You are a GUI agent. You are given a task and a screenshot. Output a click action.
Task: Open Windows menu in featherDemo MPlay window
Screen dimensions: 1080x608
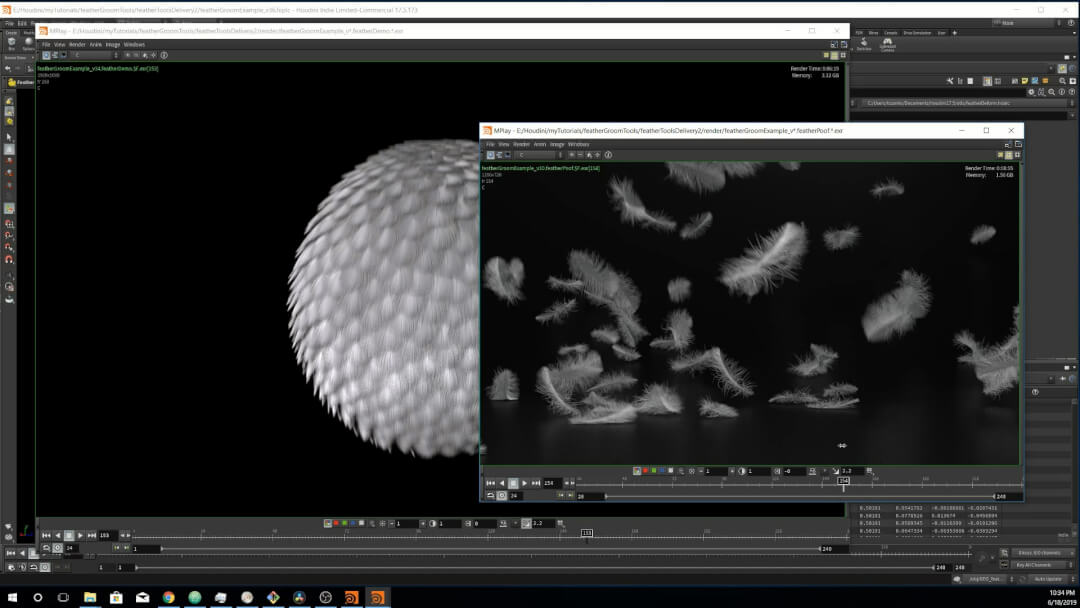click(x=134, y=45)
